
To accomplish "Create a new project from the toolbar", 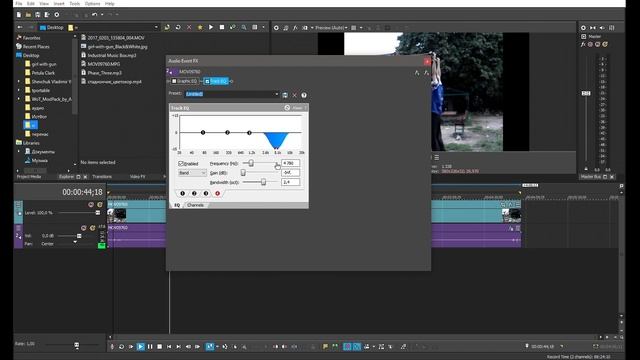I will click(19, 15).
